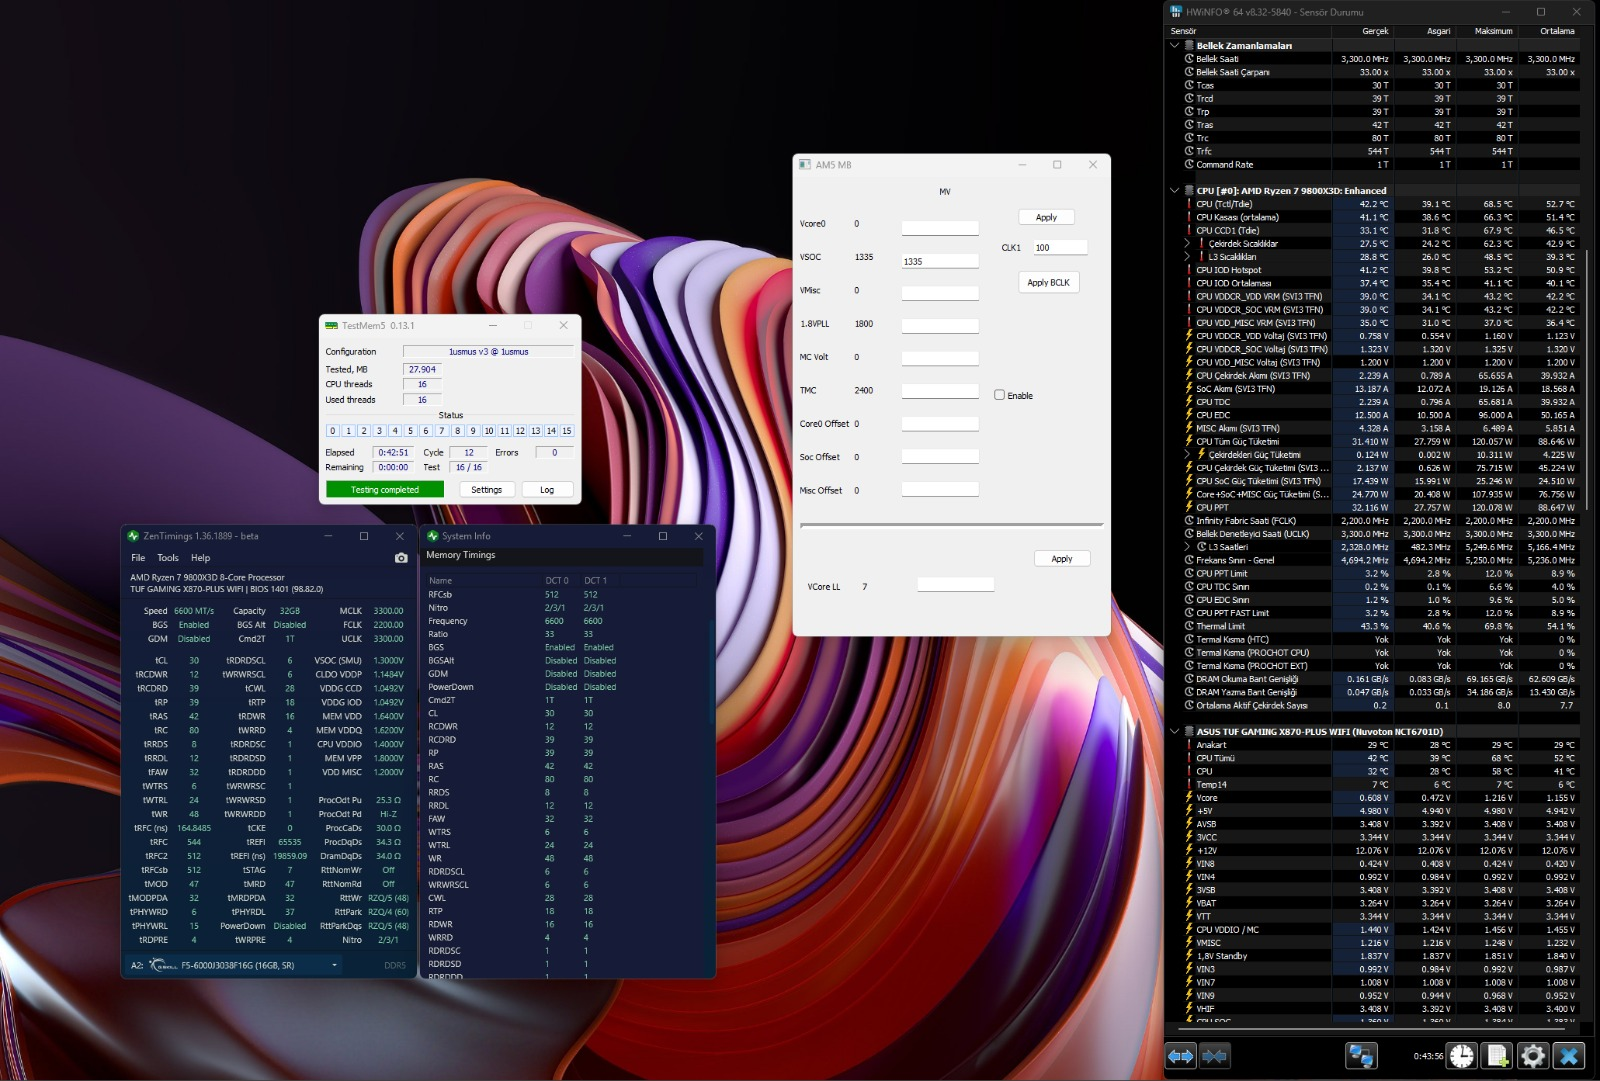The width and height of the screenshot is (1600, 1081).
Task: Click HWiNFO expand columns double-arrow icon
Action: pos(1181,1056)
